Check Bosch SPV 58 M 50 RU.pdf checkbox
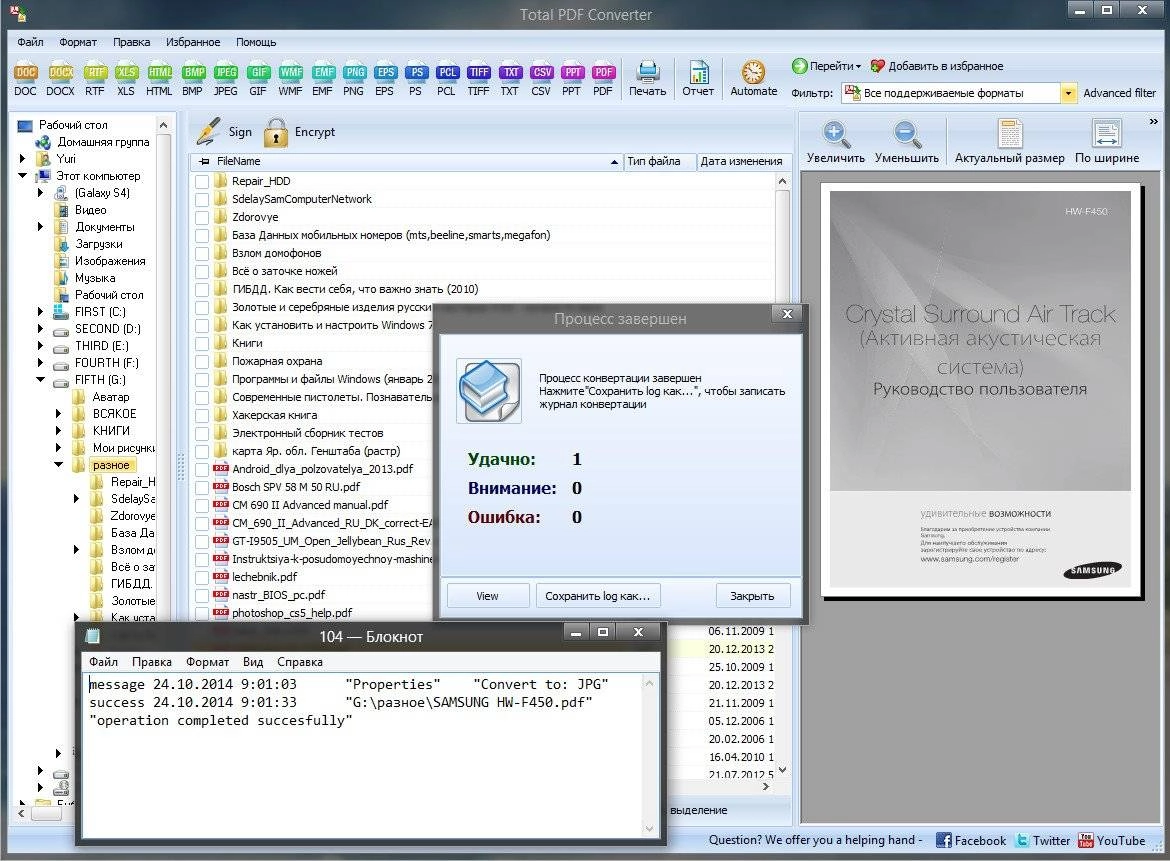 [201, 487]
